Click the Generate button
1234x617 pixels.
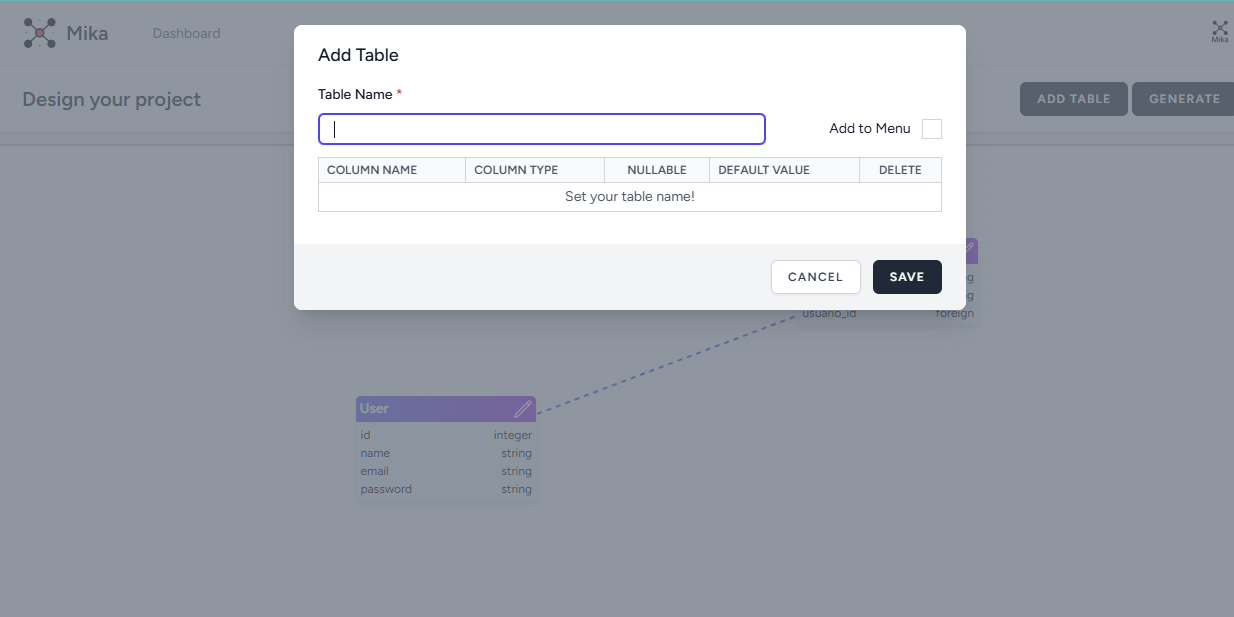[1184, 99]
